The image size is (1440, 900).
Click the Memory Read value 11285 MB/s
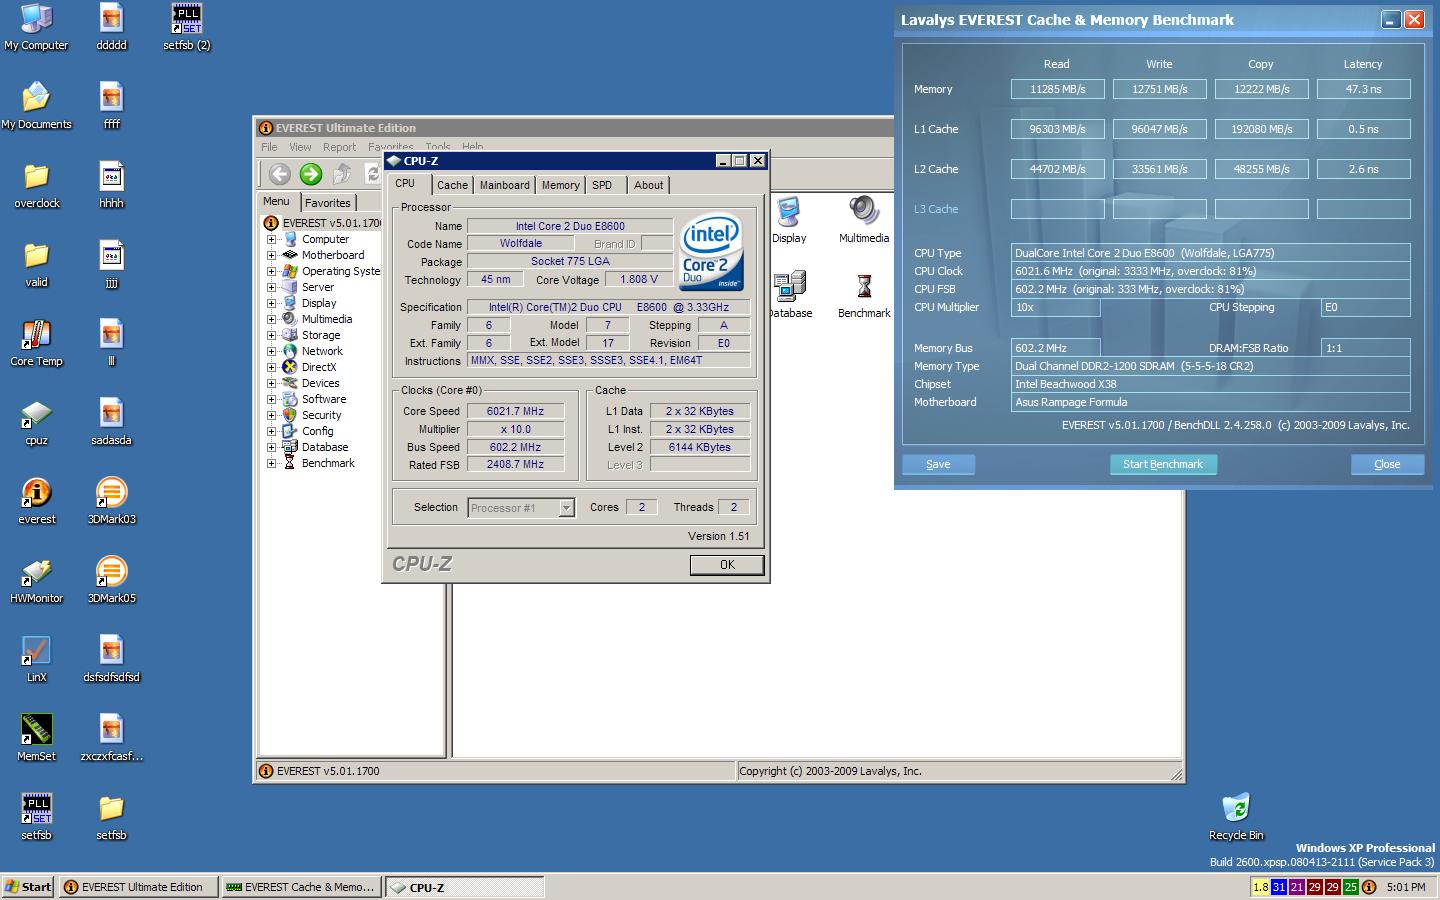1058,89
